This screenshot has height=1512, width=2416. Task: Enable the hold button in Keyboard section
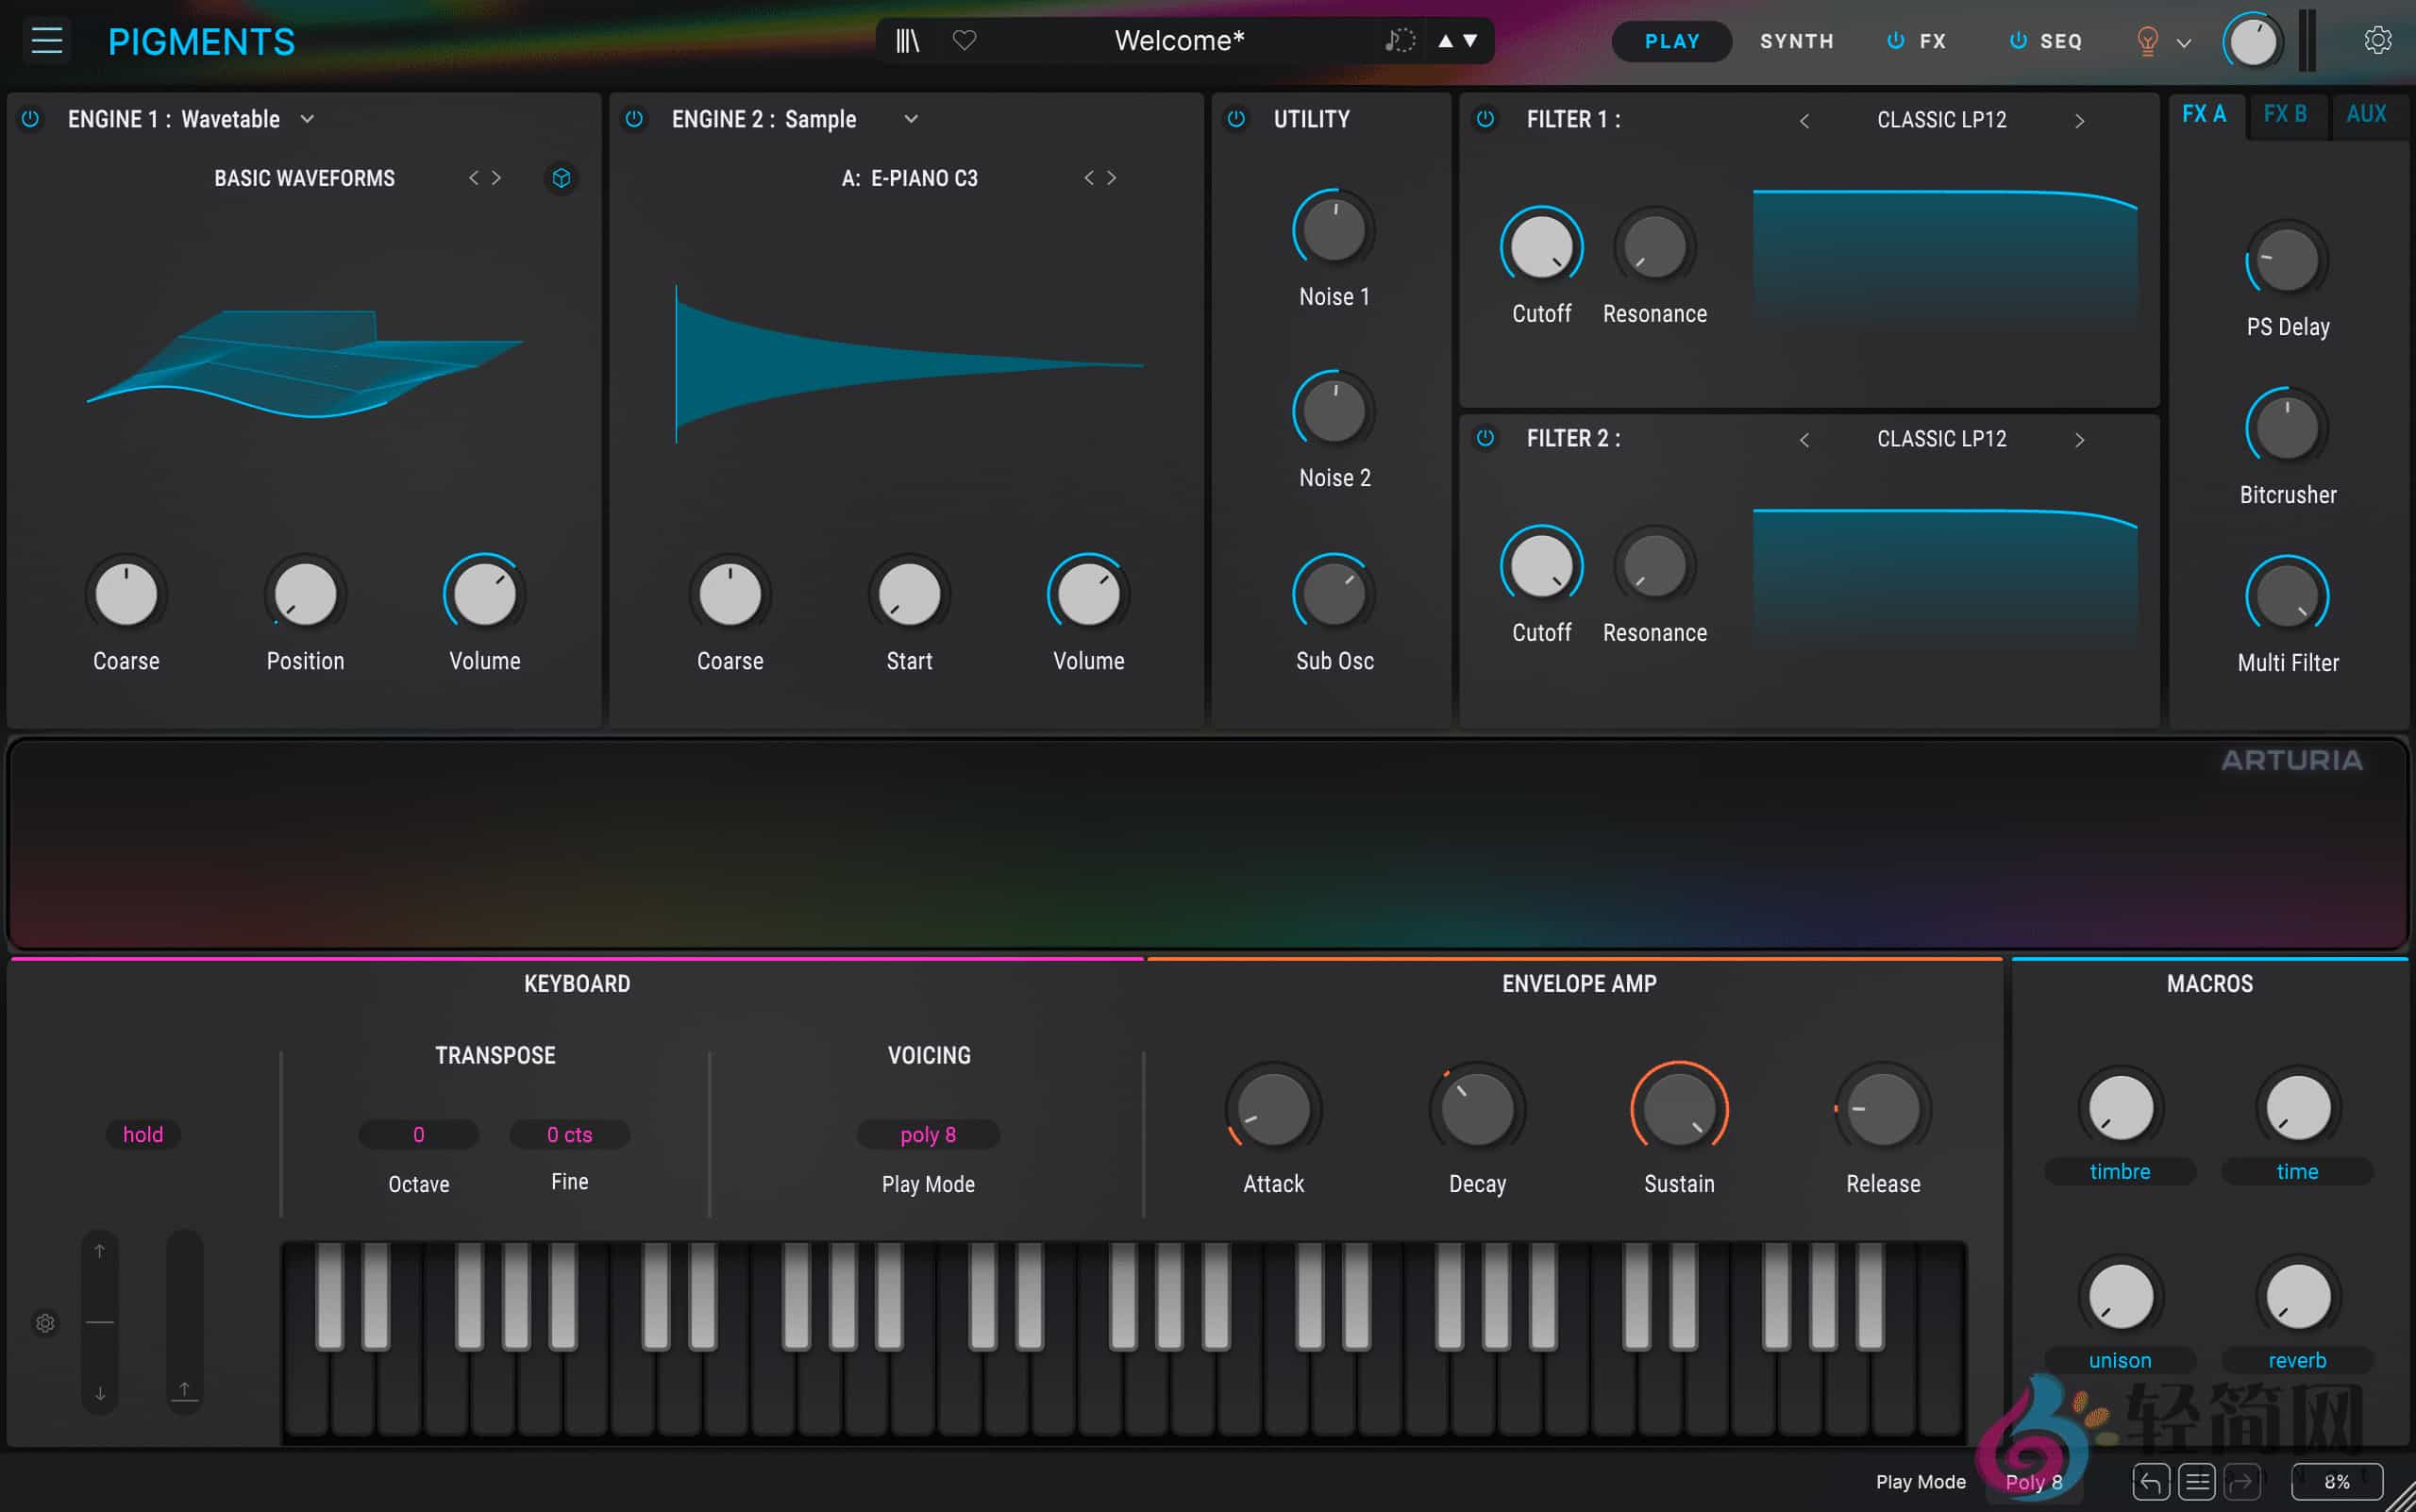point(143,1134)
